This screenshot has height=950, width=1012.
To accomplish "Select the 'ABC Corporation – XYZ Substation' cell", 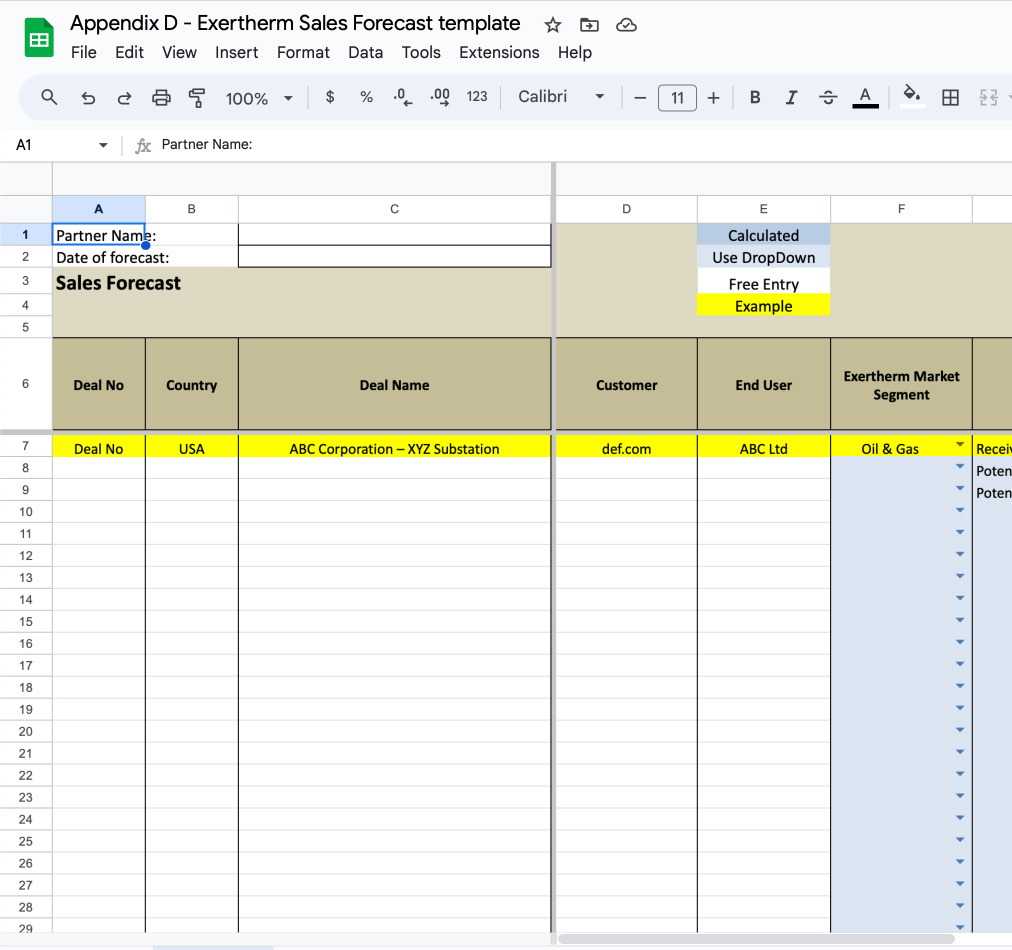I will [394, 447].
